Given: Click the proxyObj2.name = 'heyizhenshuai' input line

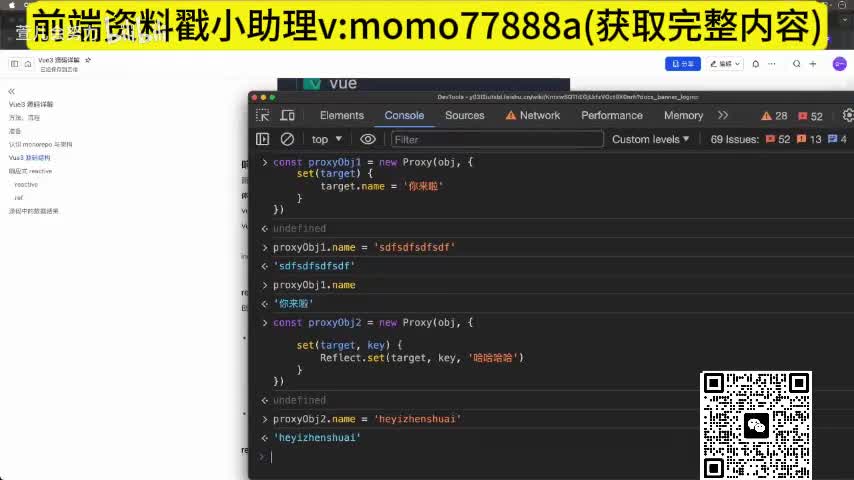Looking at the screenshot, I should pyautogui.click(x=367, y=419).
